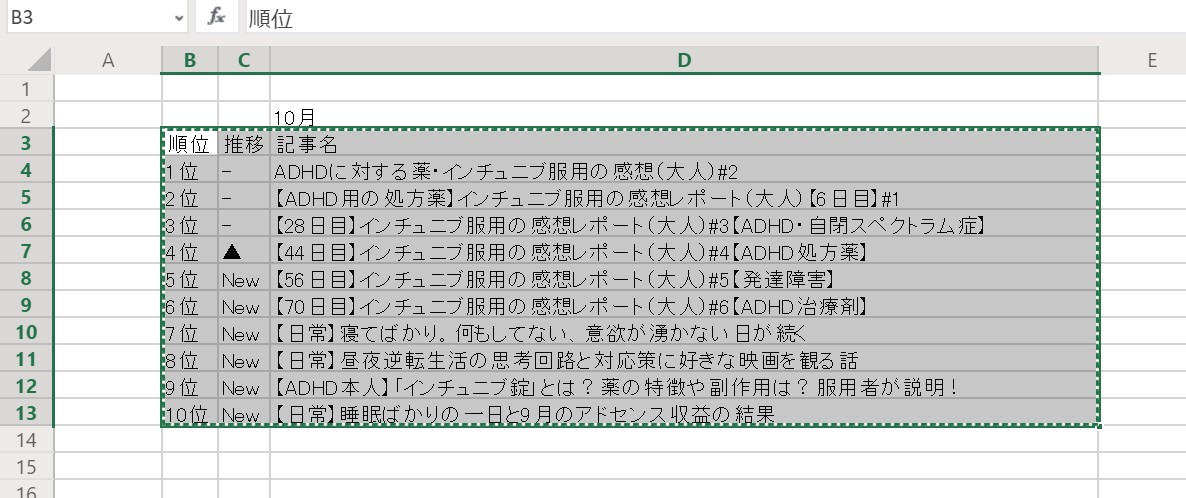Select column A header
1186x498 pixels.
[108, 61]
